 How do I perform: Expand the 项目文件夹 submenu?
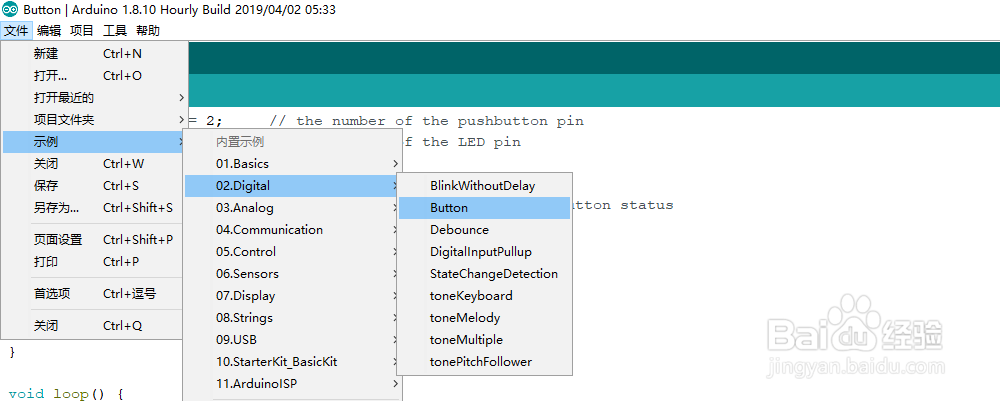(95, 120)
